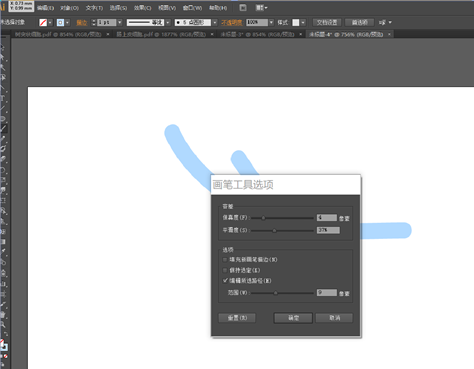Expand the fill color dropdown arrow
The height and width of the screenshot is (369, 474).
[50, 22]
